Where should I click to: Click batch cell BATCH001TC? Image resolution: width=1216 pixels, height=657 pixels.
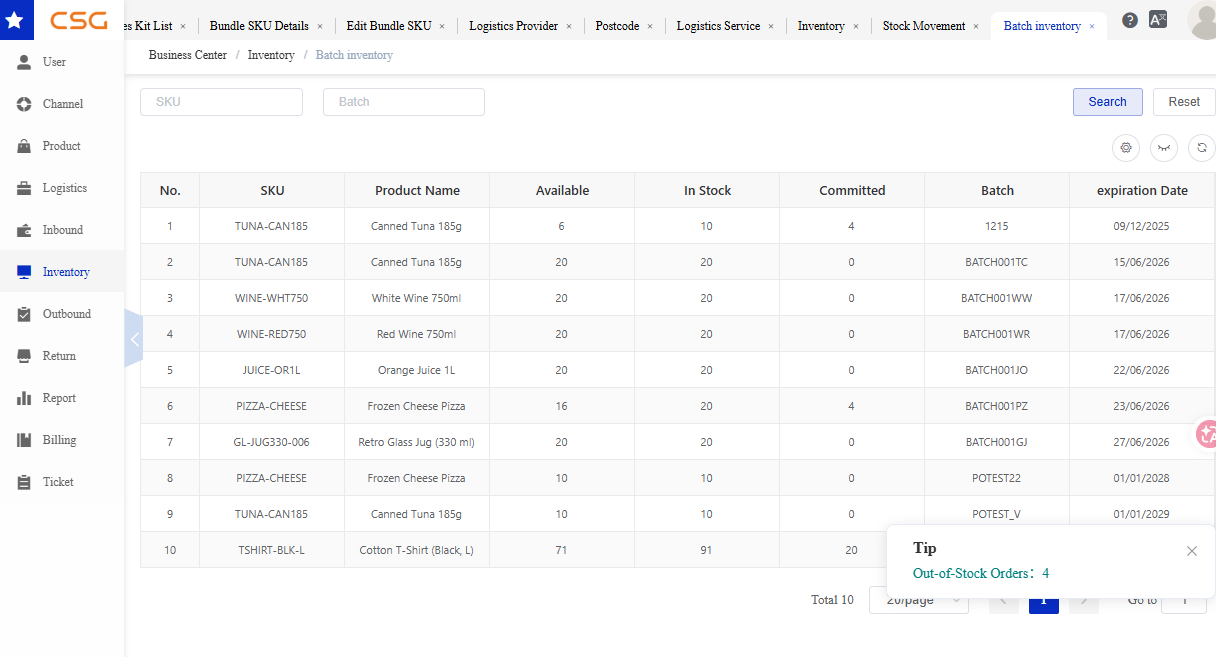tap(997, 262)
